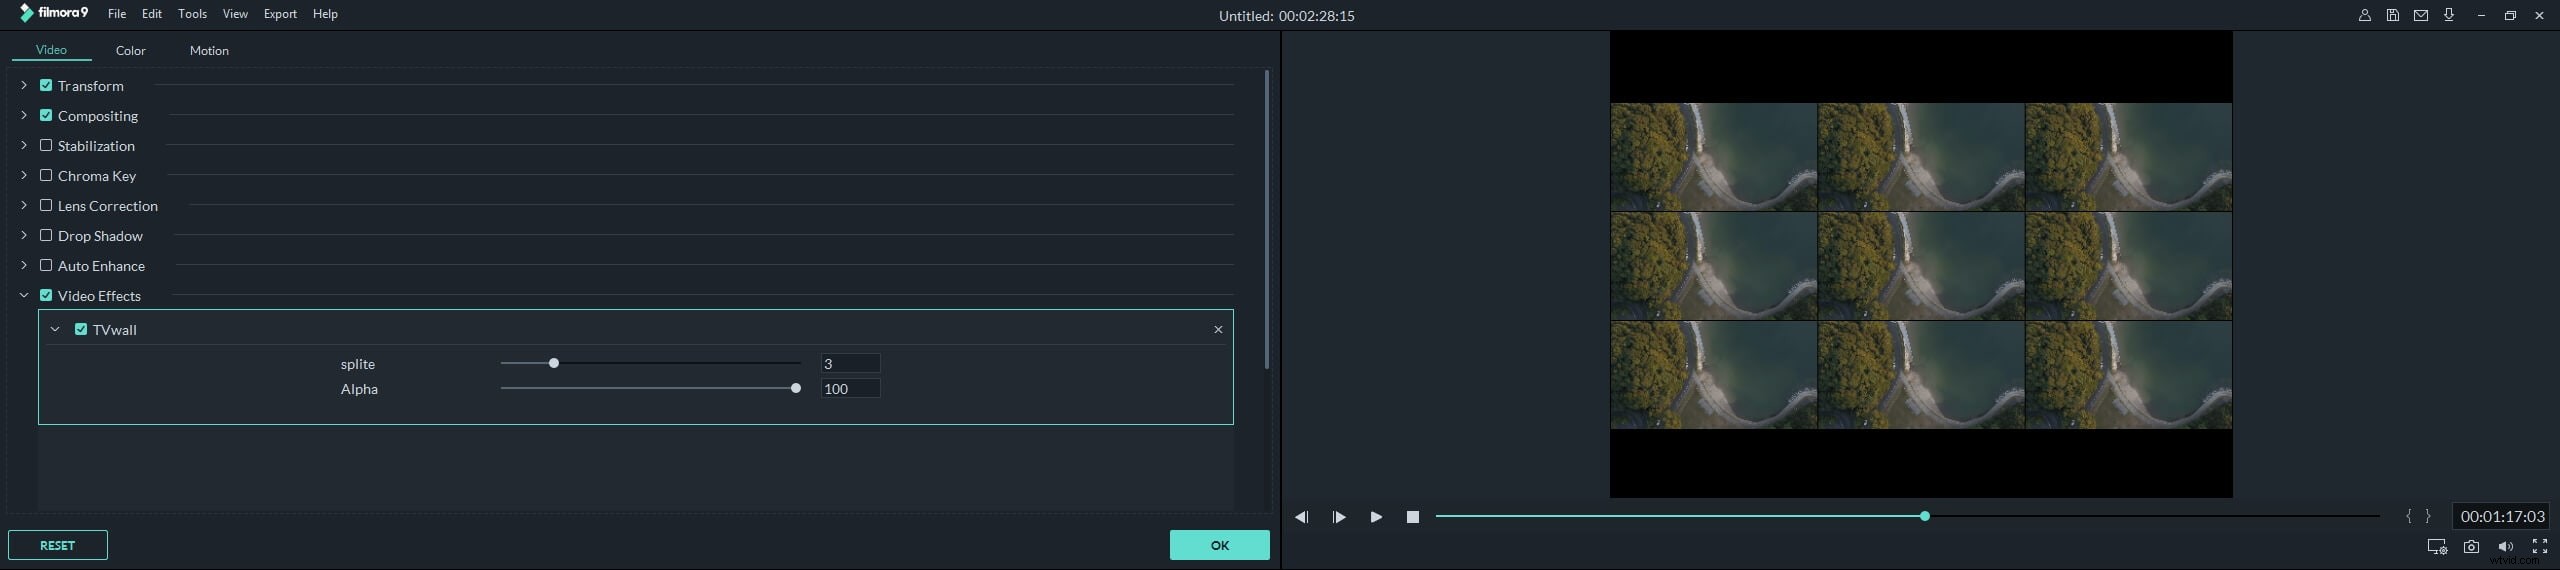The image size is (2560, 570).
Task: Expand the Transform section arrow
Action: (x=24, y=85)
